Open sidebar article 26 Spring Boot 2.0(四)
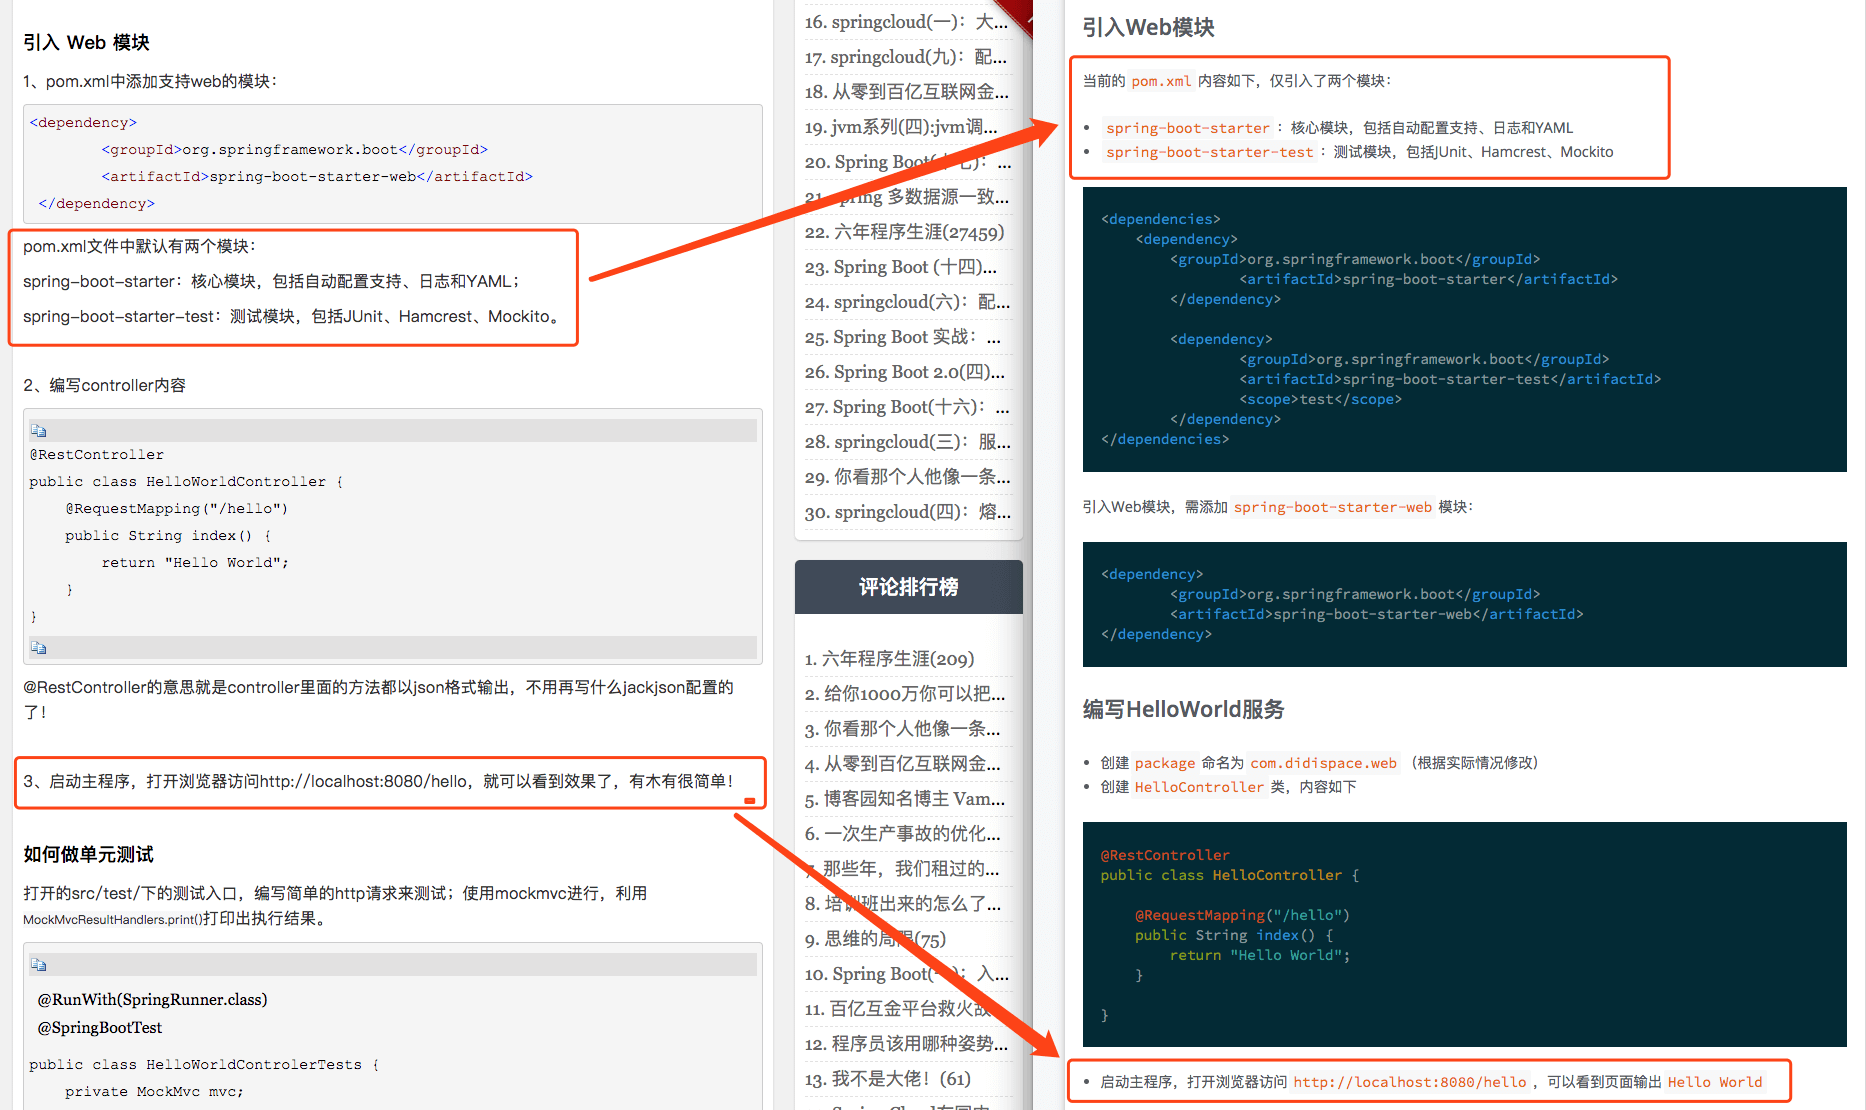1866x1110 pixels. coord(905,372)
